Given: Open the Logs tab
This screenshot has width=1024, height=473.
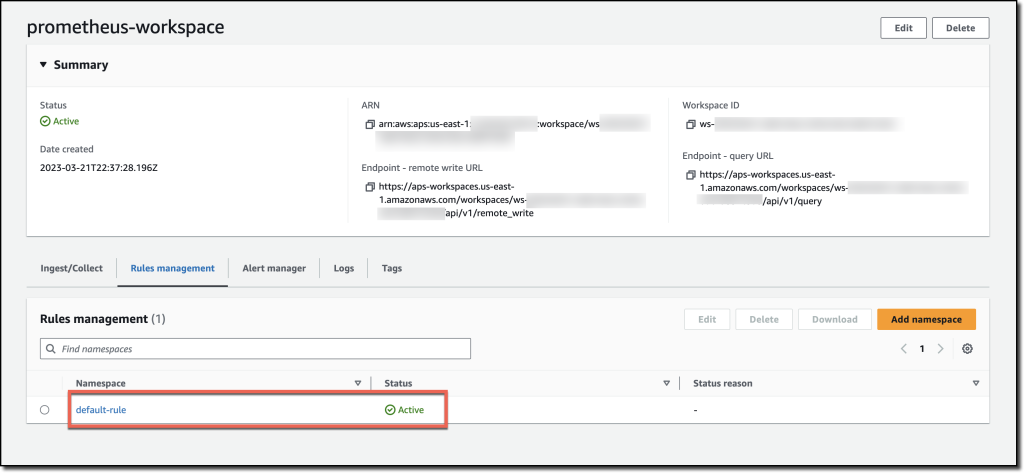Looking at the screenshot, I should coord(344,268).
